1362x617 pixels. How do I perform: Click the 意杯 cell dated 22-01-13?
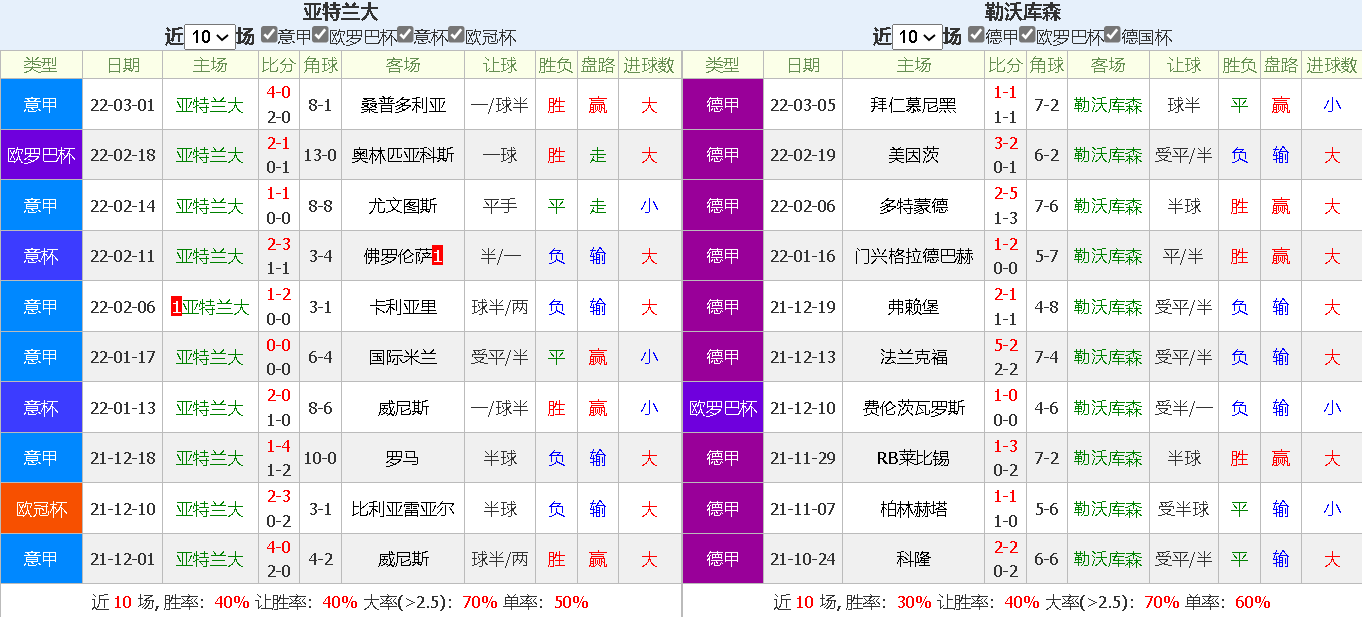tap(41, 408)
